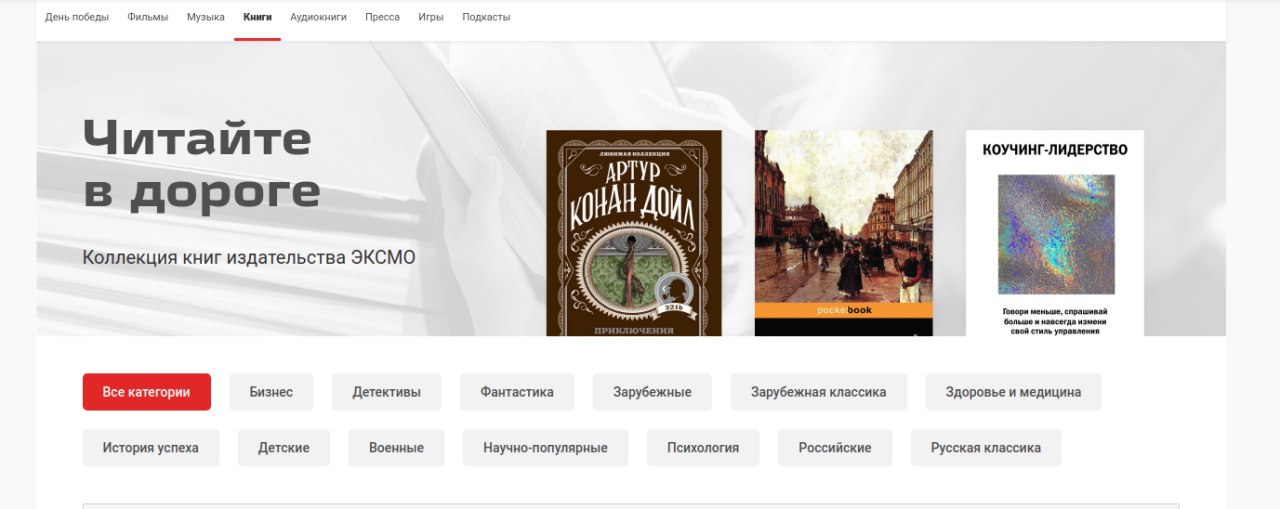
Task: Open the День победы tab
Action: pos(77,17)
